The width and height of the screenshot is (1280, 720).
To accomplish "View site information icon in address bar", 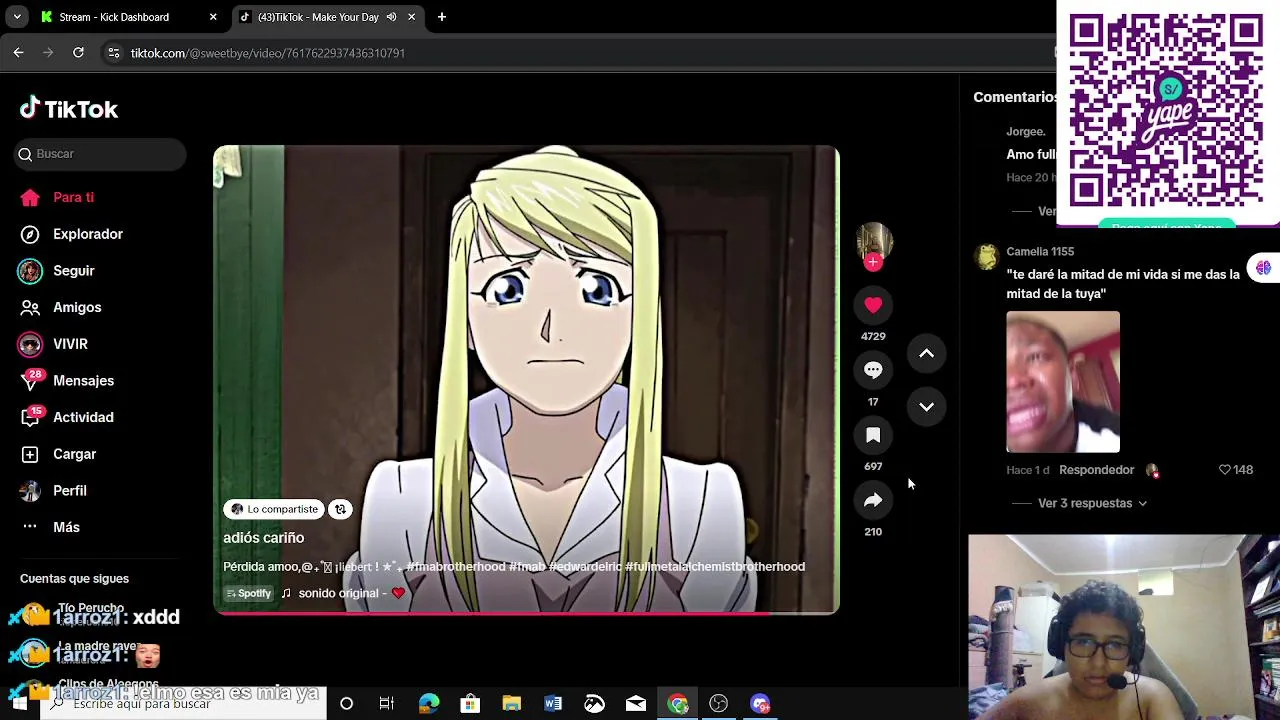I will tap(113, 53).
